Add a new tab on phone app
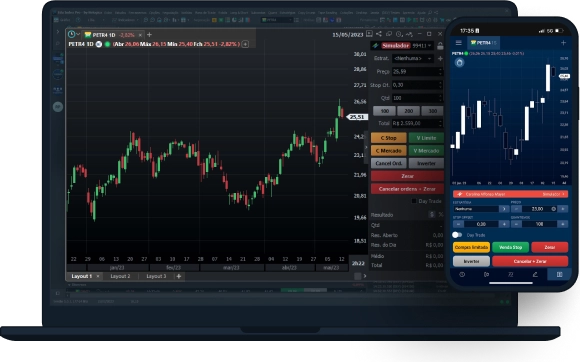The height and width of the screenshot is (362, 580). pyautogui.click(x=563, y=43)
